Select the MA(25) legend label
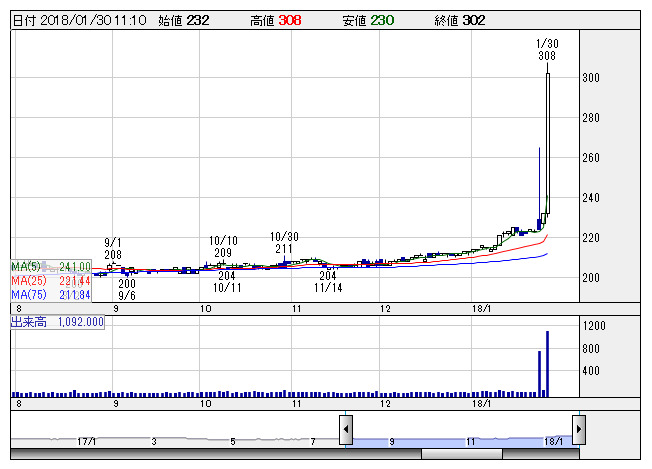This screenshot has height=469, width=652. point(51,281)
